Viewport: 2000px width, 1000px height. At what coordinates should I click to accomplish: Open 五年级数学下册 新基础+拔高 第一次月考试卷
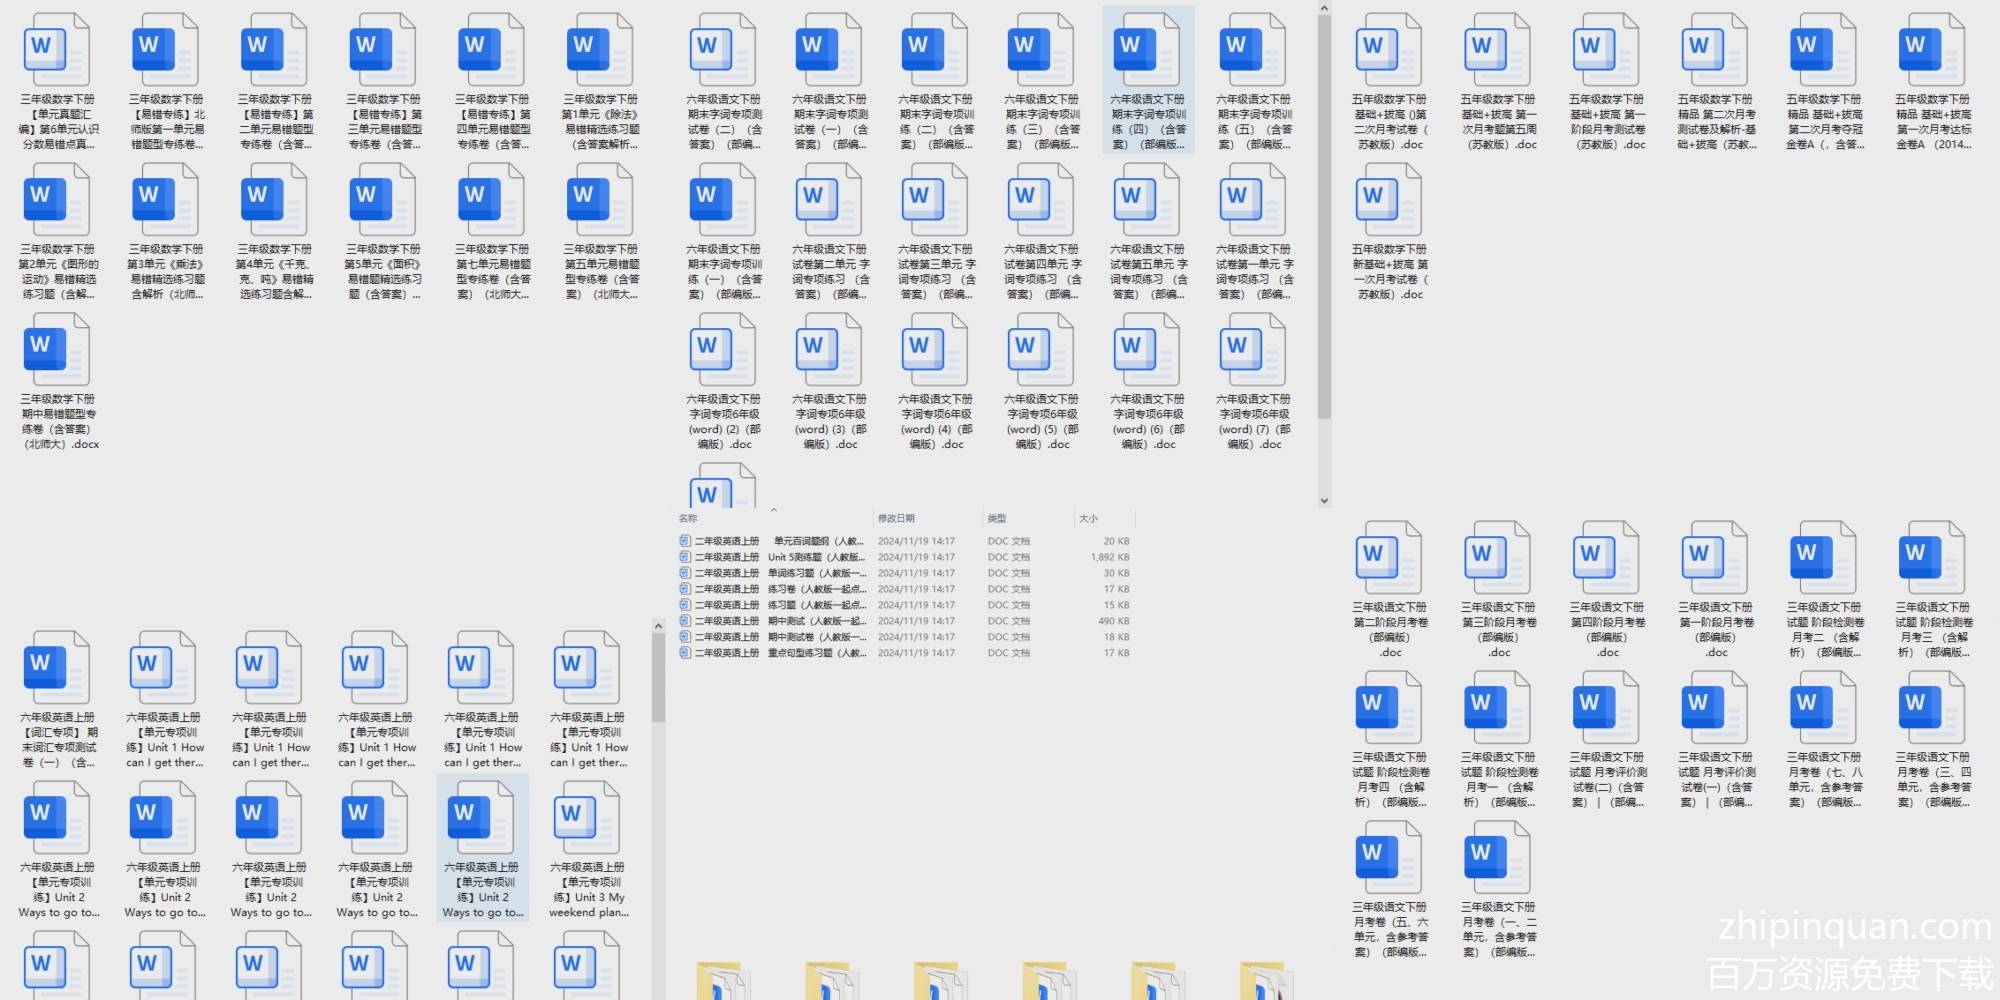tap(1389, 232)
